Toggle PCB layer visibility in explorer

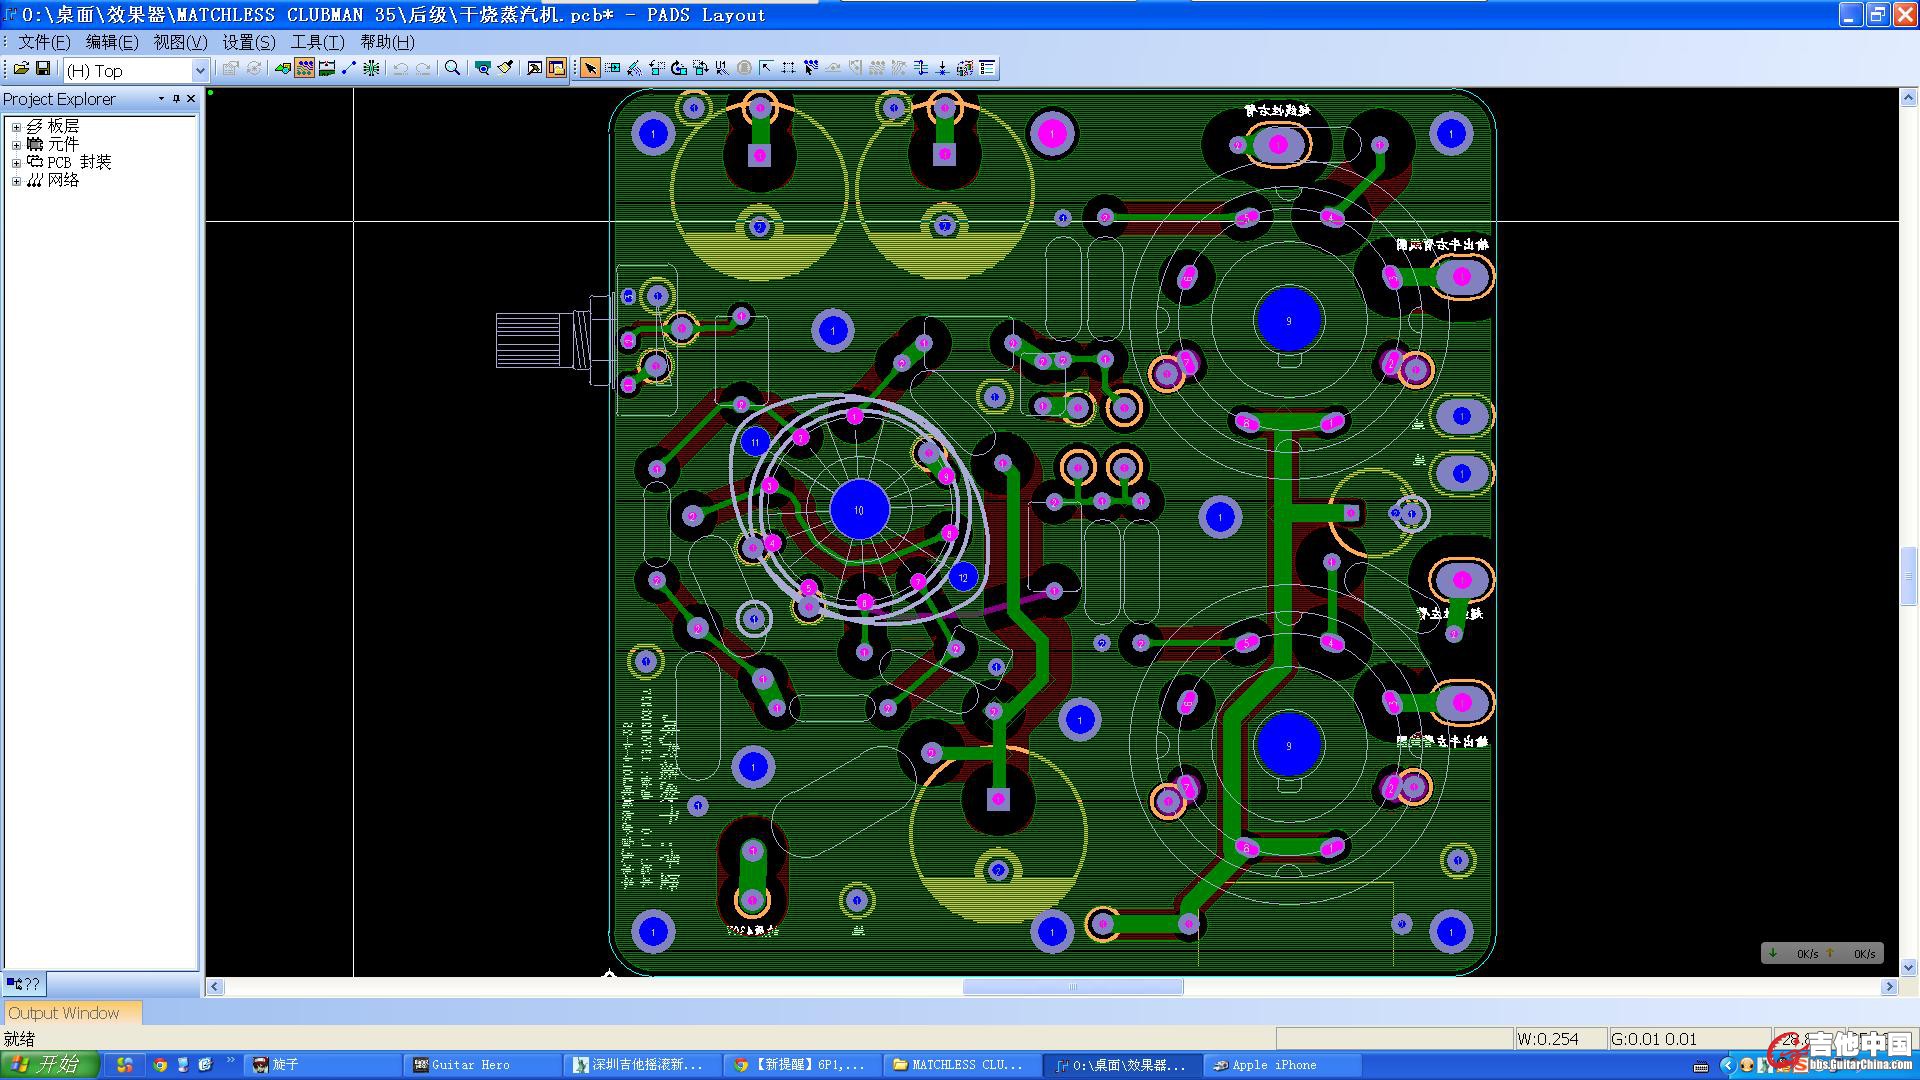(x=13, y=125)
